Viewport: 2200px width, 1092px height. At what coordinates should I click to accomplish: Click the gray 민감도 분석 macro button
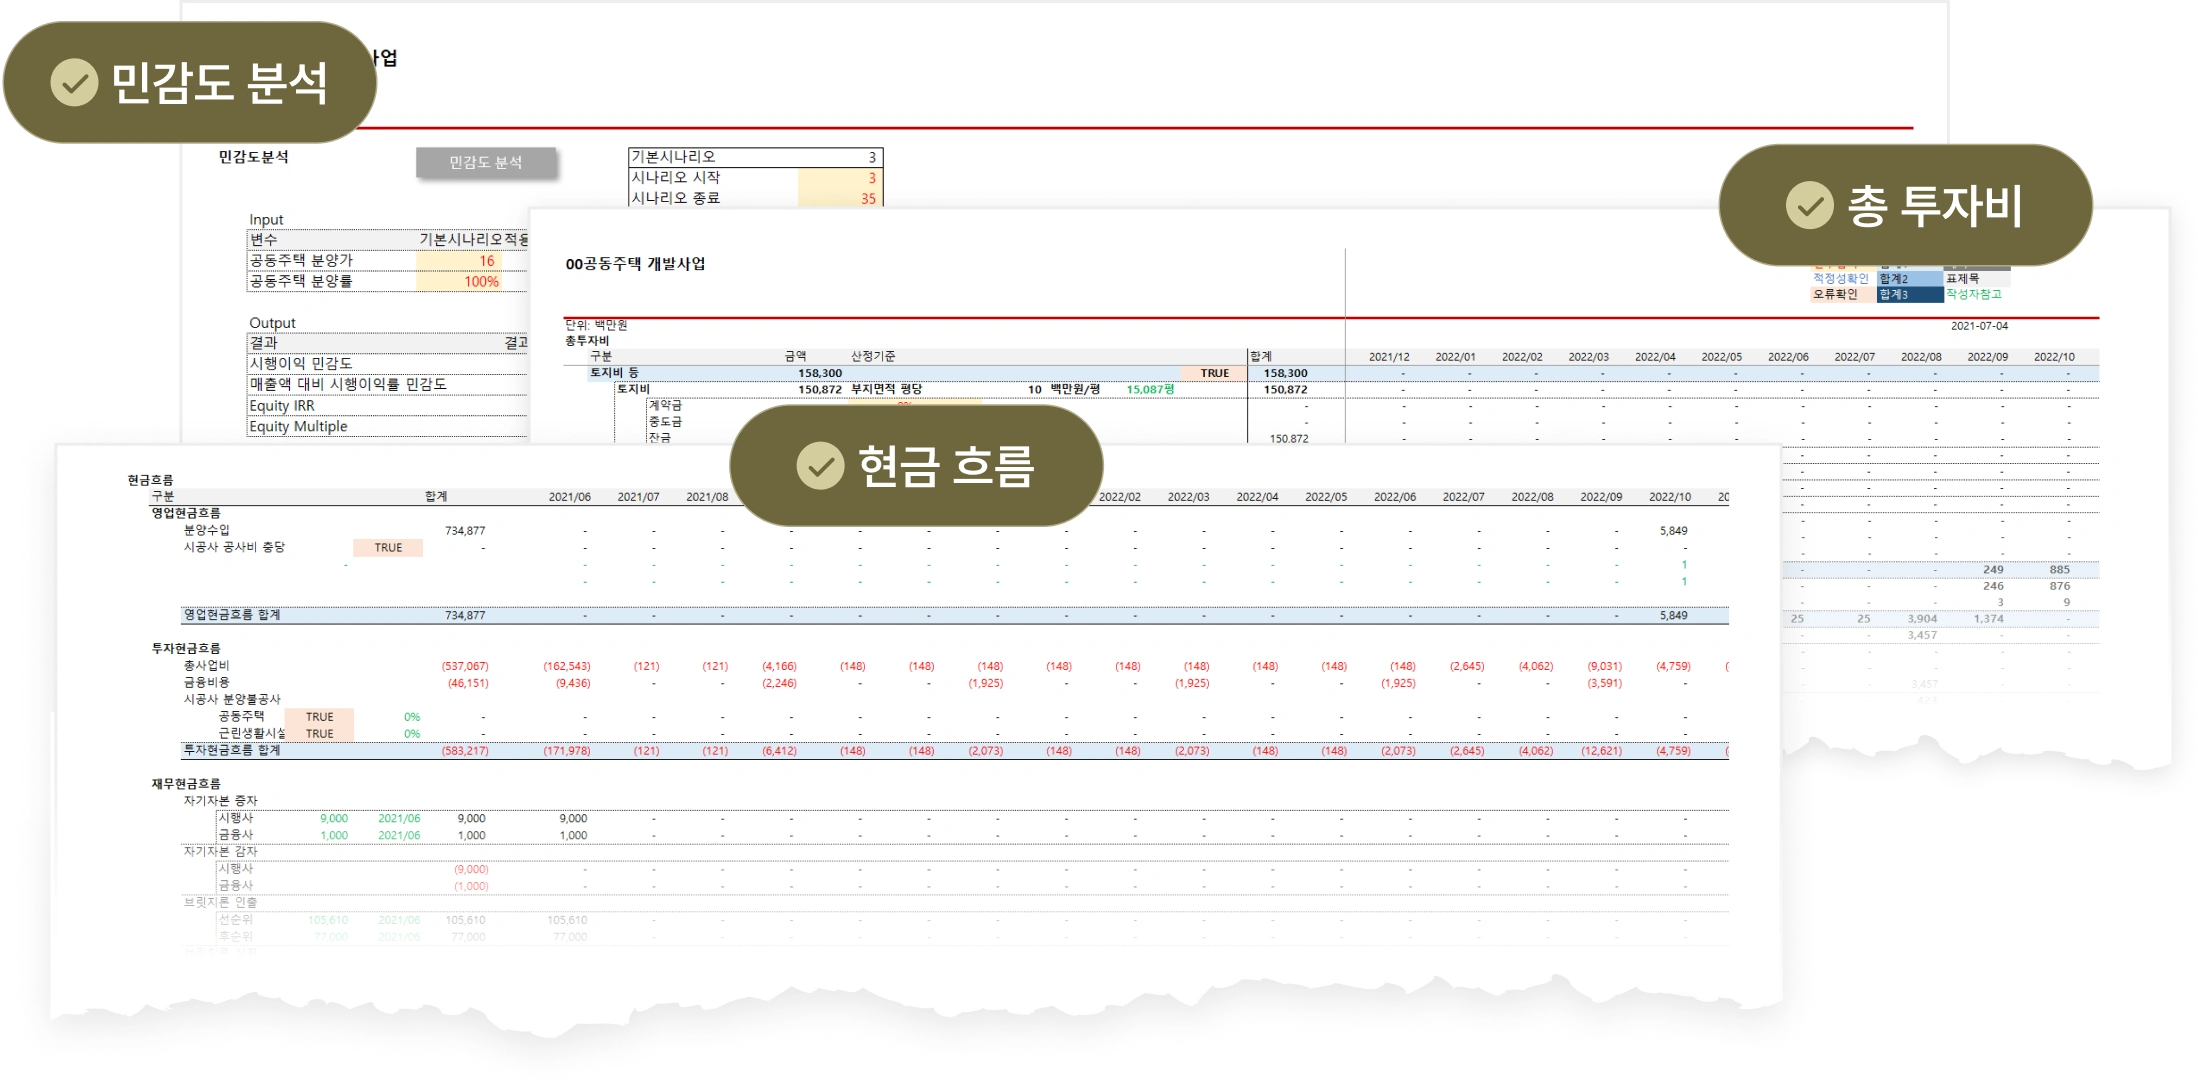tap(485, 162)
